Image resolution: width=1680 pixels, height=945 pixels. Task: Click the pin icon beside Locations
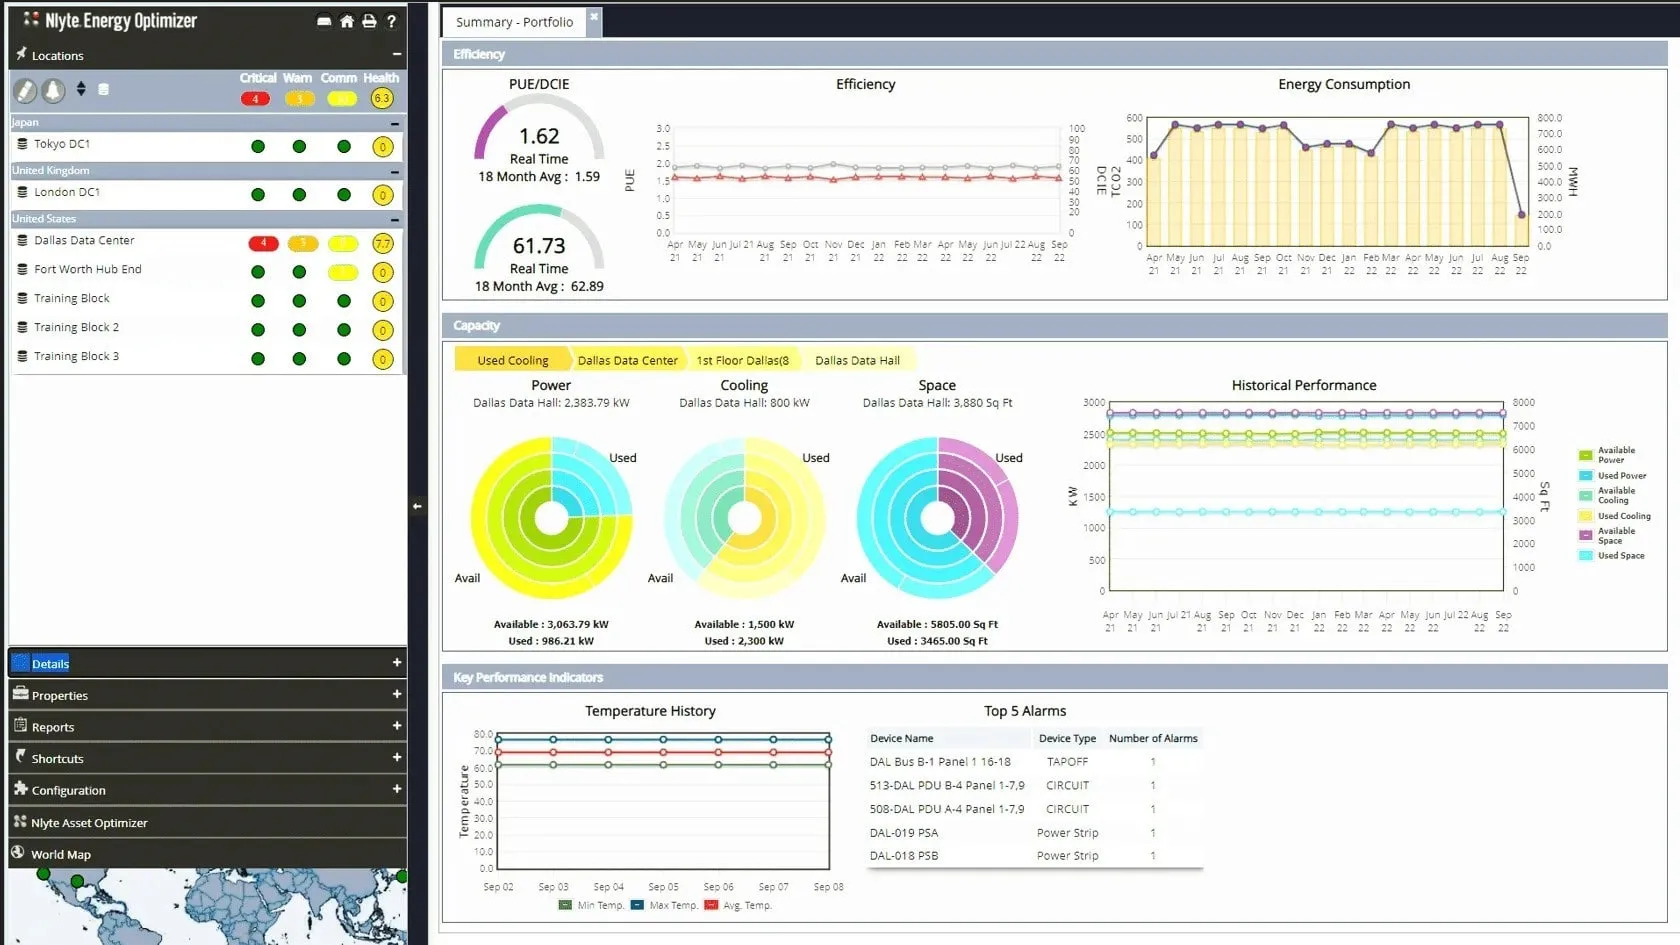tap(21, 54)
